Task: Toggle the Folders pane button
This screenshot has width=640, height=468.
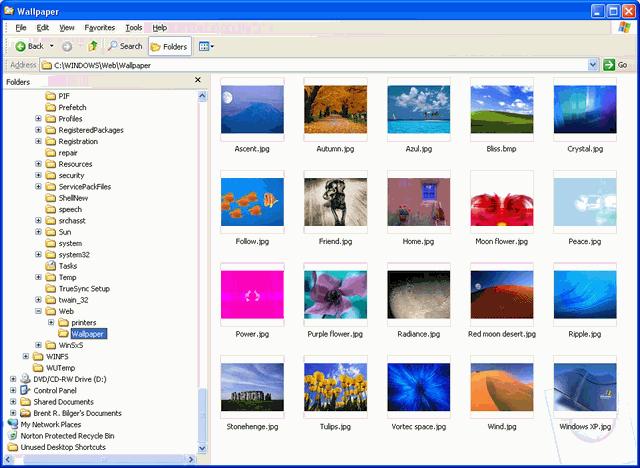Action: click(169, 47)
